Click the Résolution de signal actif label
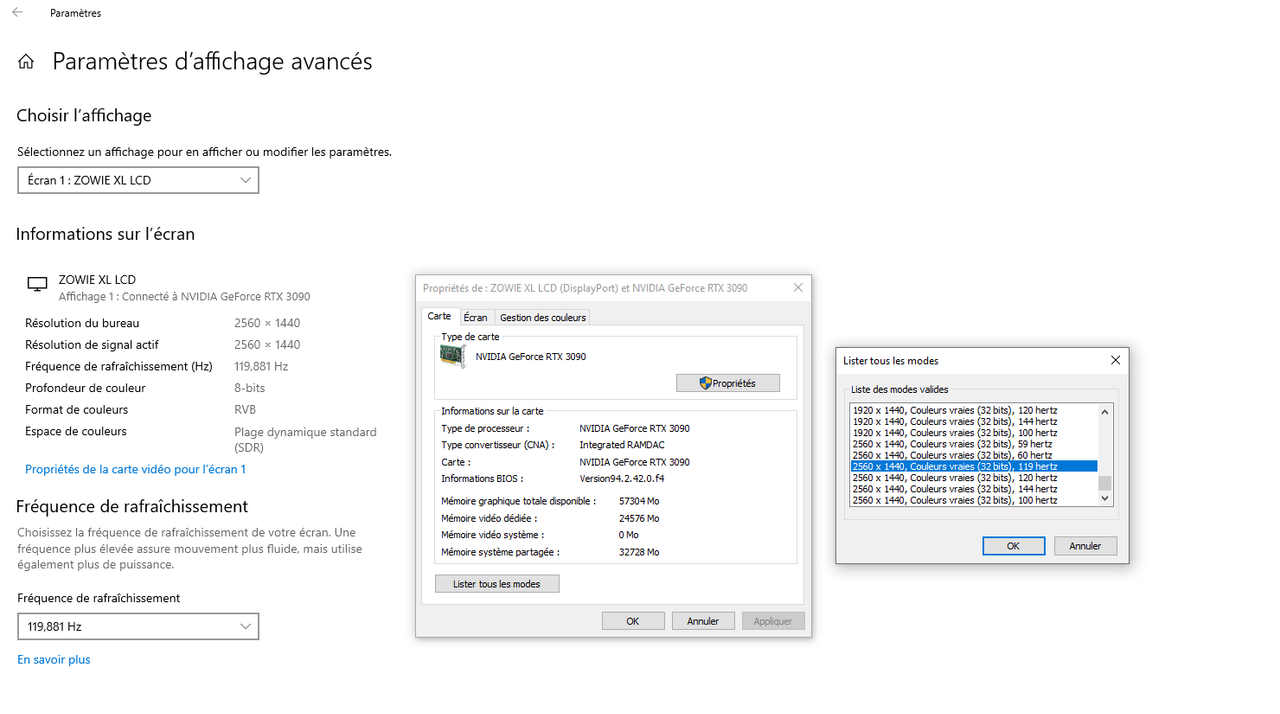Screen dimensions: 1280x714 pos(92,345)
